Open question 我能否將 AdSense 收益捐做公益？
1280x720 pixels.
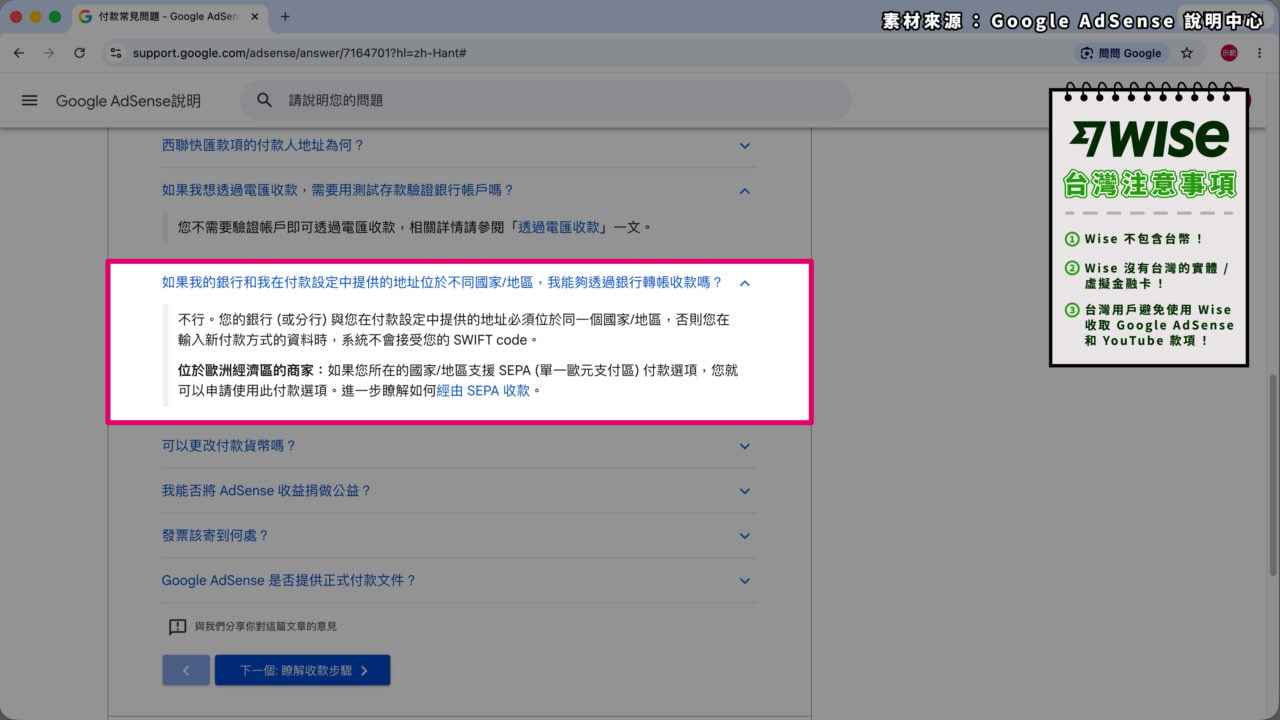click(x=267, y=491)
